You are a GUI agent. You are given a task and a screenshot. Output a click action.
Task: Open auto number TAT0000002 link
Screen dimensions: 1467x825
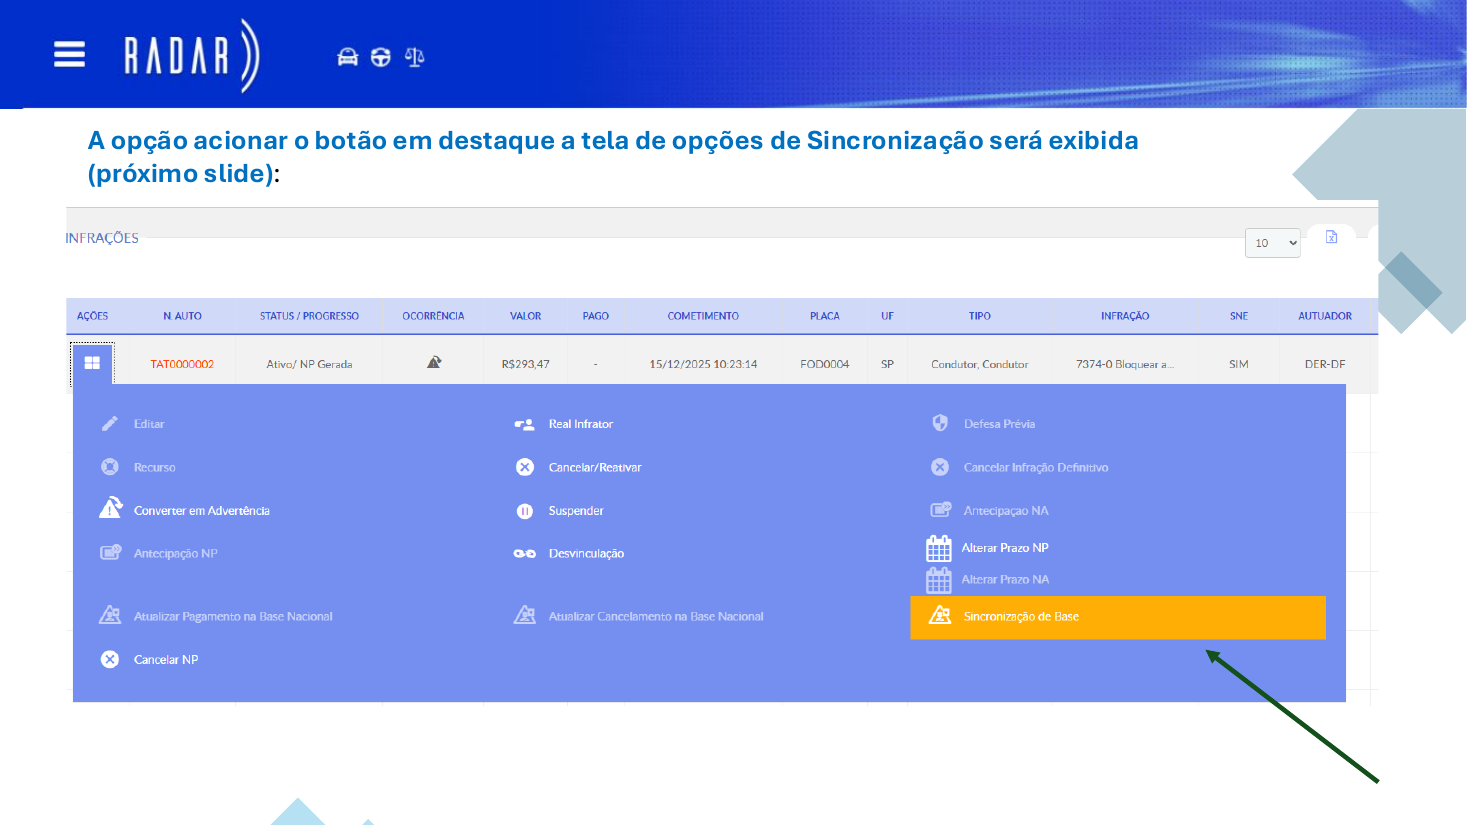(x=182, y=364)
